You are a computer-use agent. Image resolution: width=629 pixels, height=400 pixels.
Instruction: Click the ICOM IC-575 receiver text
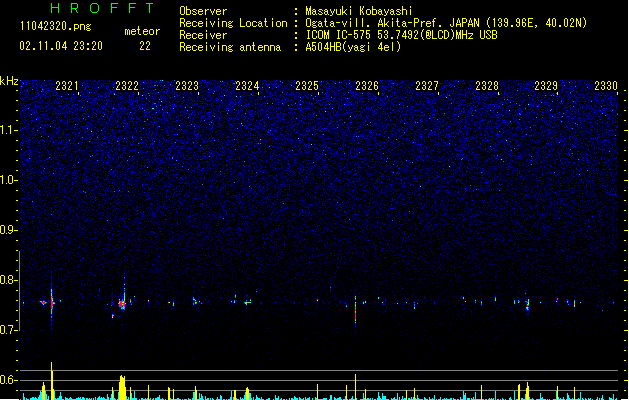click(401, 35)
